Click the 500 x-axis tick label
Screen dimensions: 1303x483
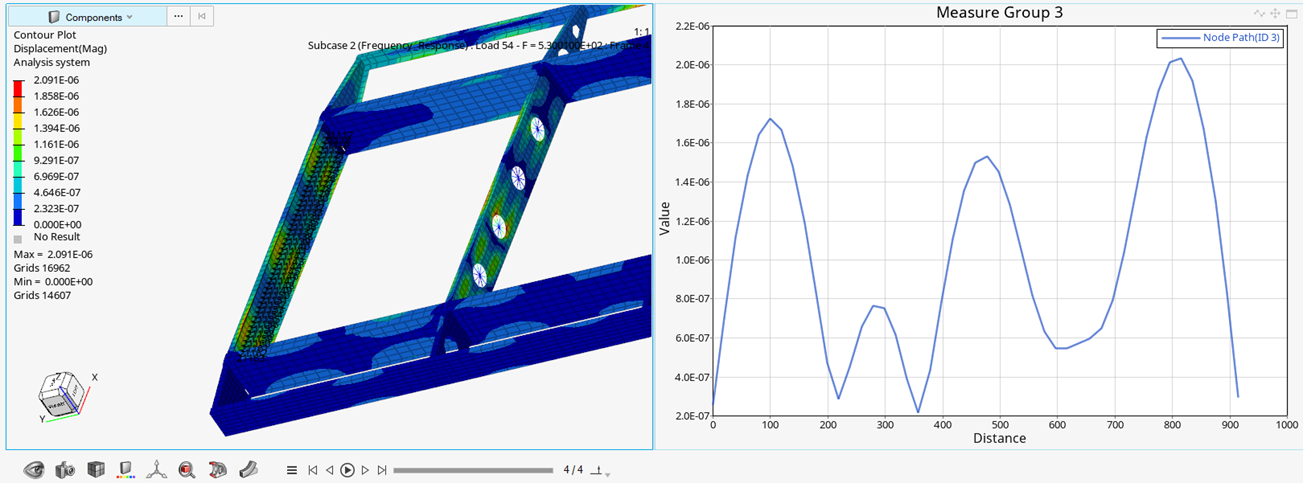(x=1000, y=425)
